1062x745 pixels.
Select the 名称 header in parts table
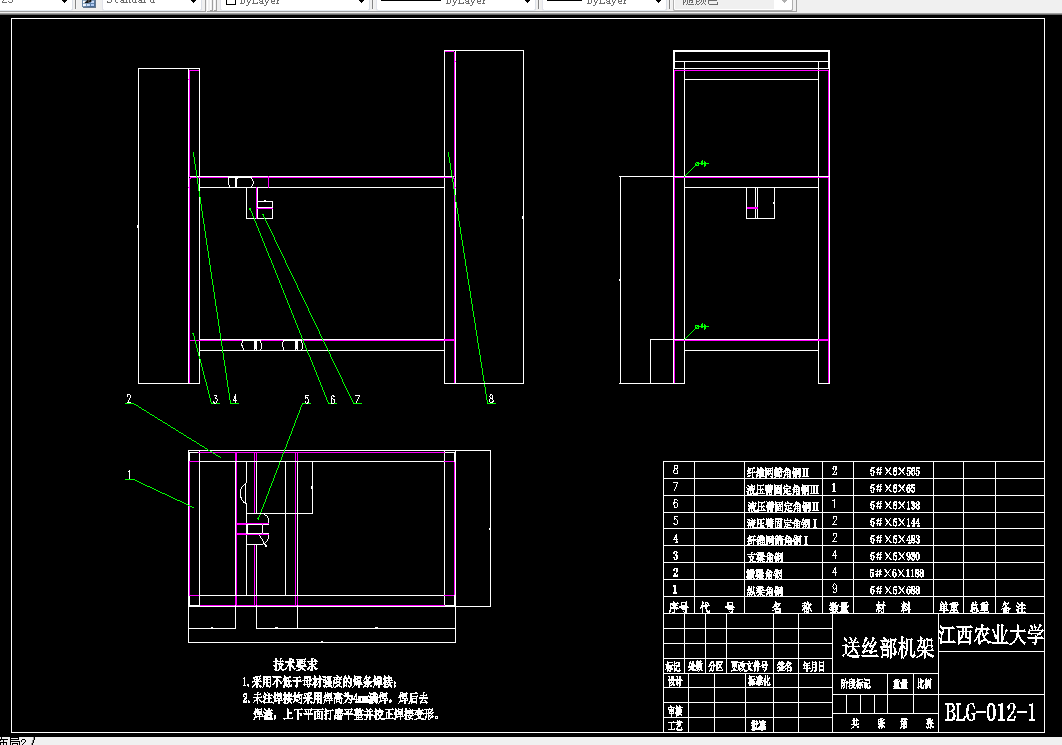[792, 607]
